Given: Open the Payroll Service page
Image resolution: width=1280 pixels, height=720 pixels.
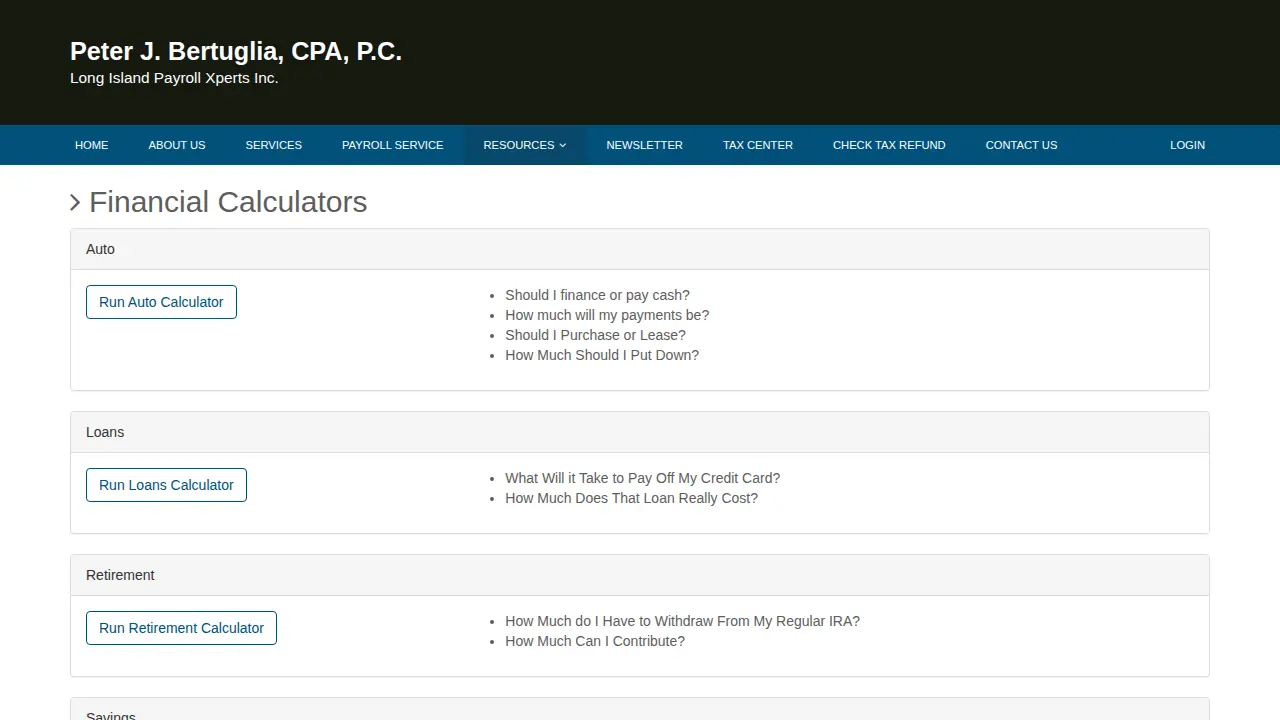Looking at the screenshot, I should [x=393, y=145].
